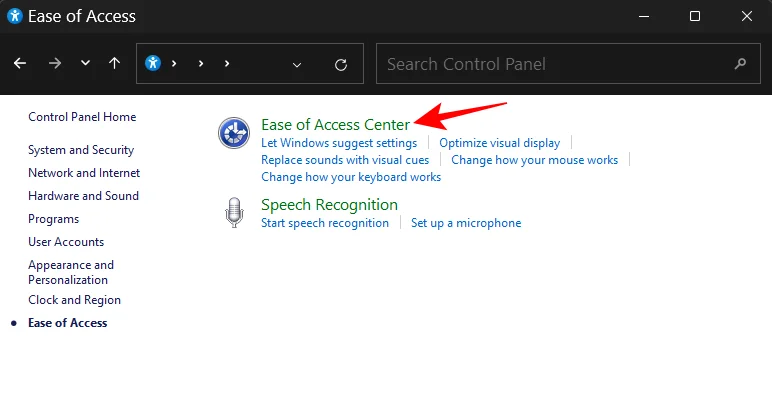
Task: Maximize the Ease of Access window
Action: click(x=695, y=16)
